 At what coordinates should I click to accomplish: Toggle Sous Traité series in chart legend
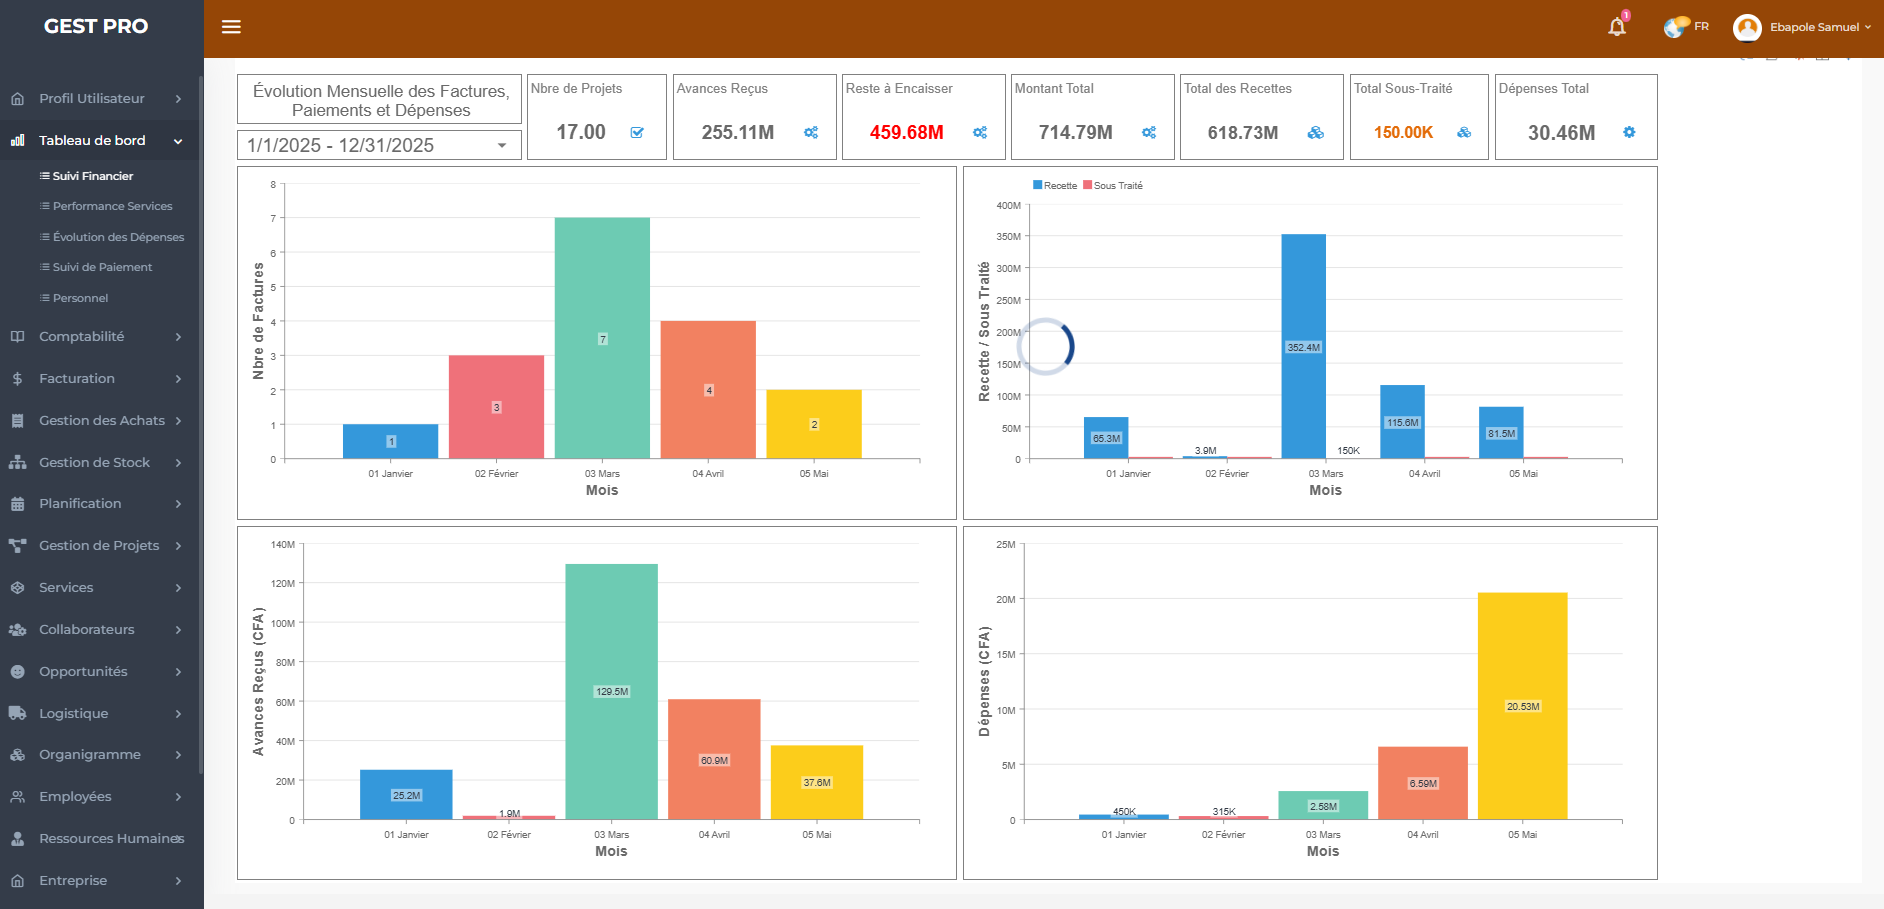point(1112,185)
